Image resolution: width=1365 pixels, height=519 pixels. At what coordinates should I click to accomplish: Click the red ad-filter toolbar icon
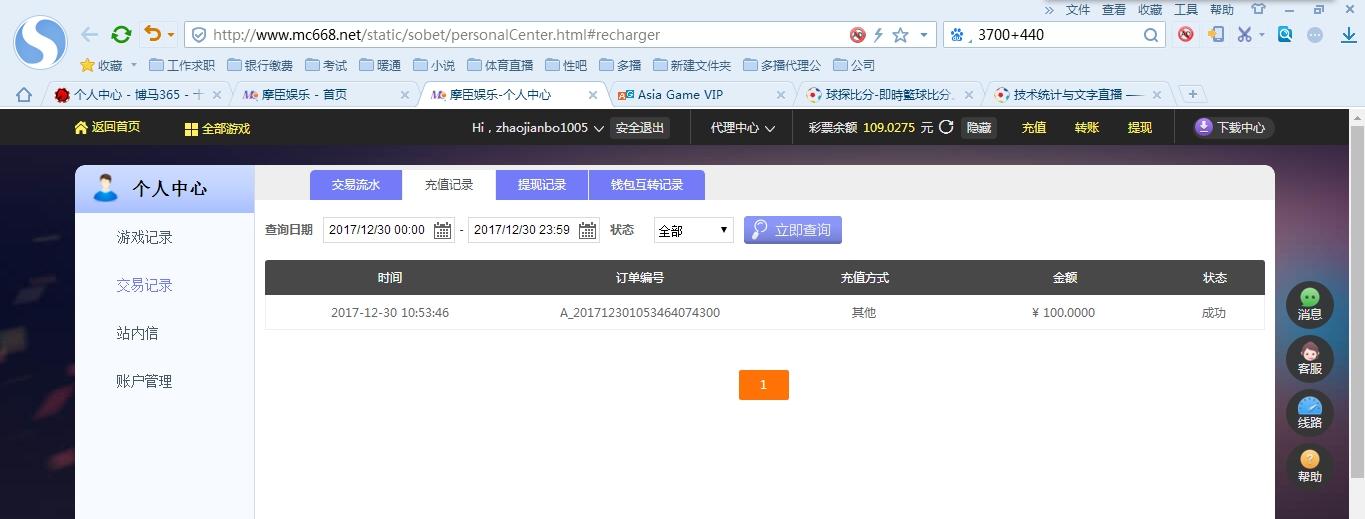[1186, 34]
